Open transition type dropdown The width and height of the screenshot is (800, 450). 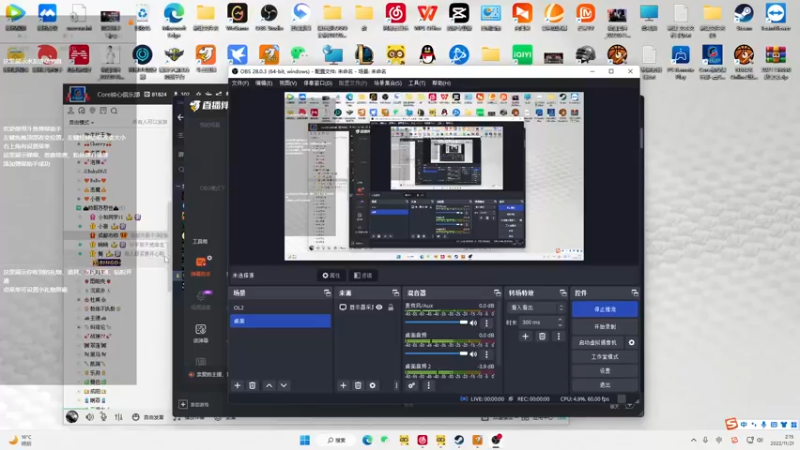(536, 308)
